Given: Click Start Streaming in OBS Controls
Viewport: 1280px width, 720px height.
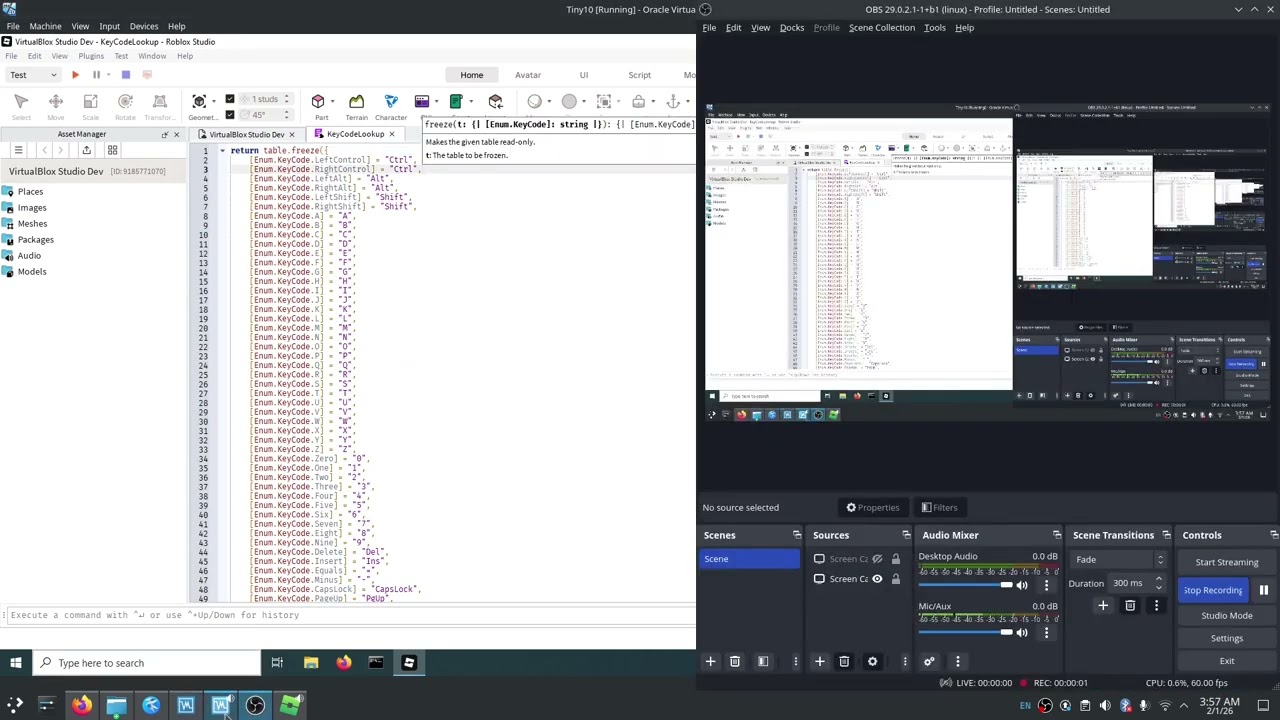Looking at the screenshot, I should (1227, 563).
